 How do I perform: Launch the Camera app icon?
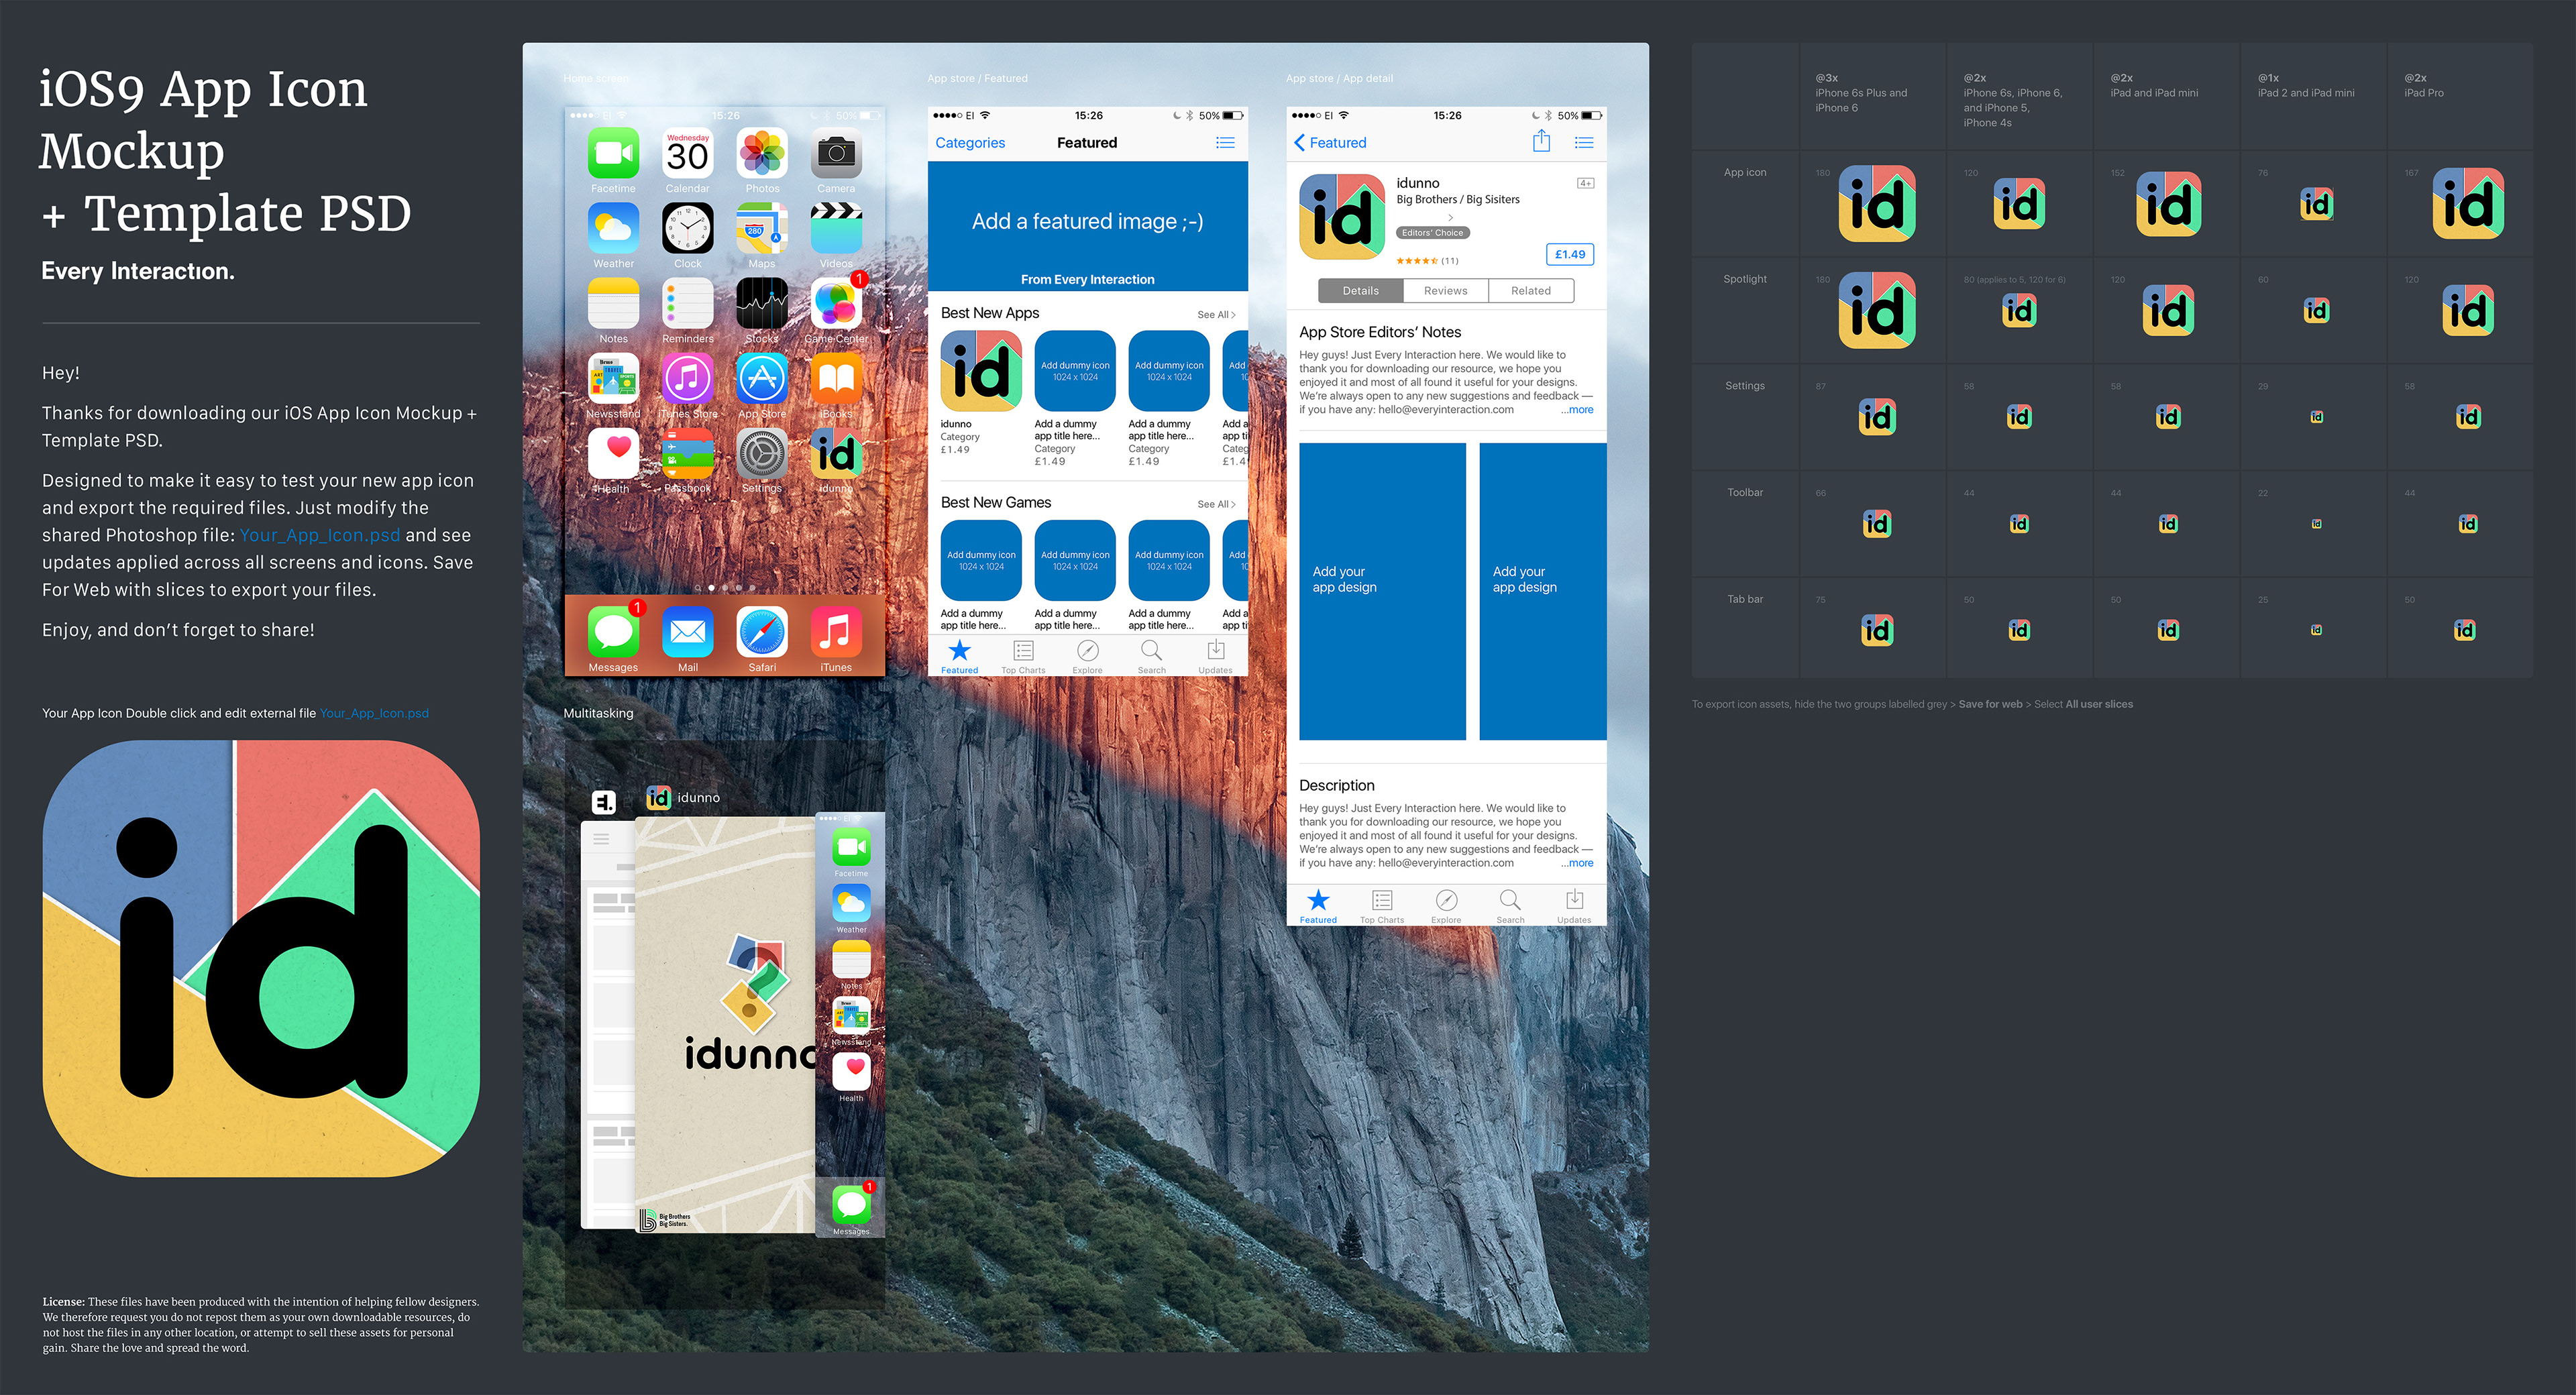tap(836, 153)
